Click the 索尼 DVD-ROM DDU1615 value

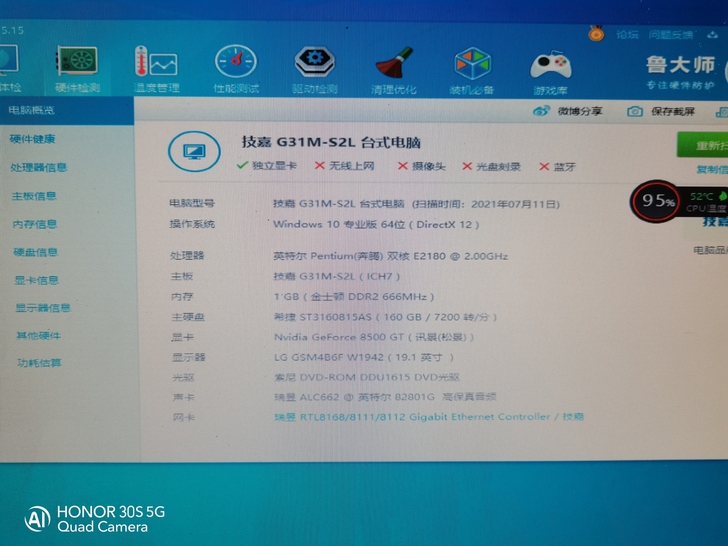point(367,377)
